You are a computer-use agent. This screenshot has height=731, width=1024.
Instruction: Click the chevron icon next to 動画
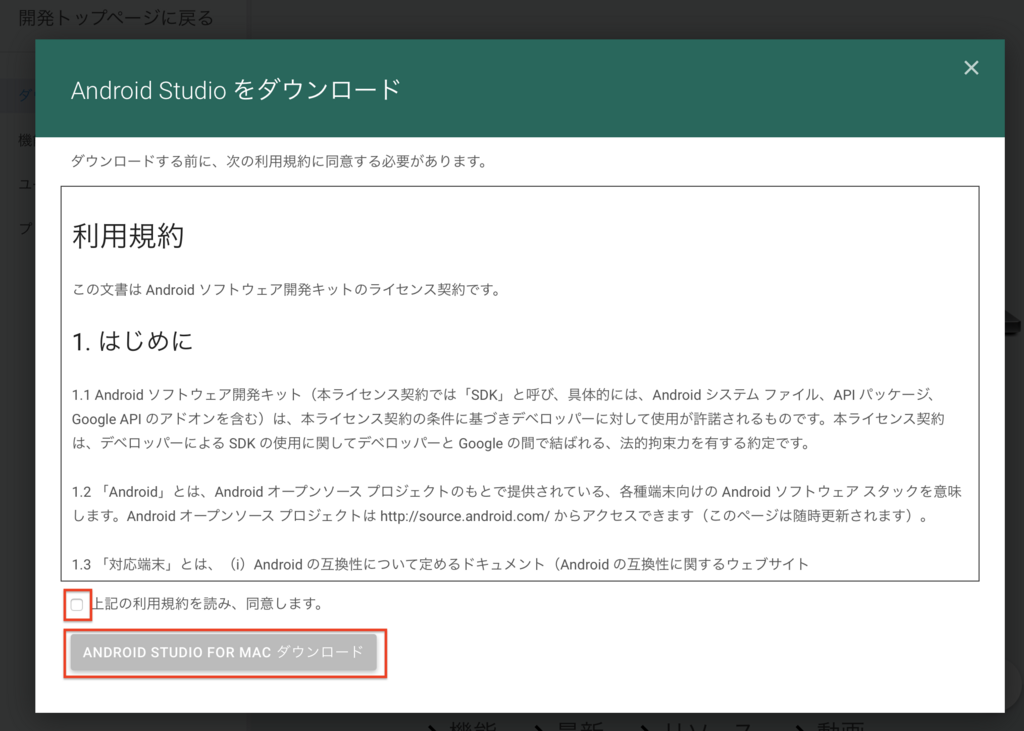(x=798, y=727)
